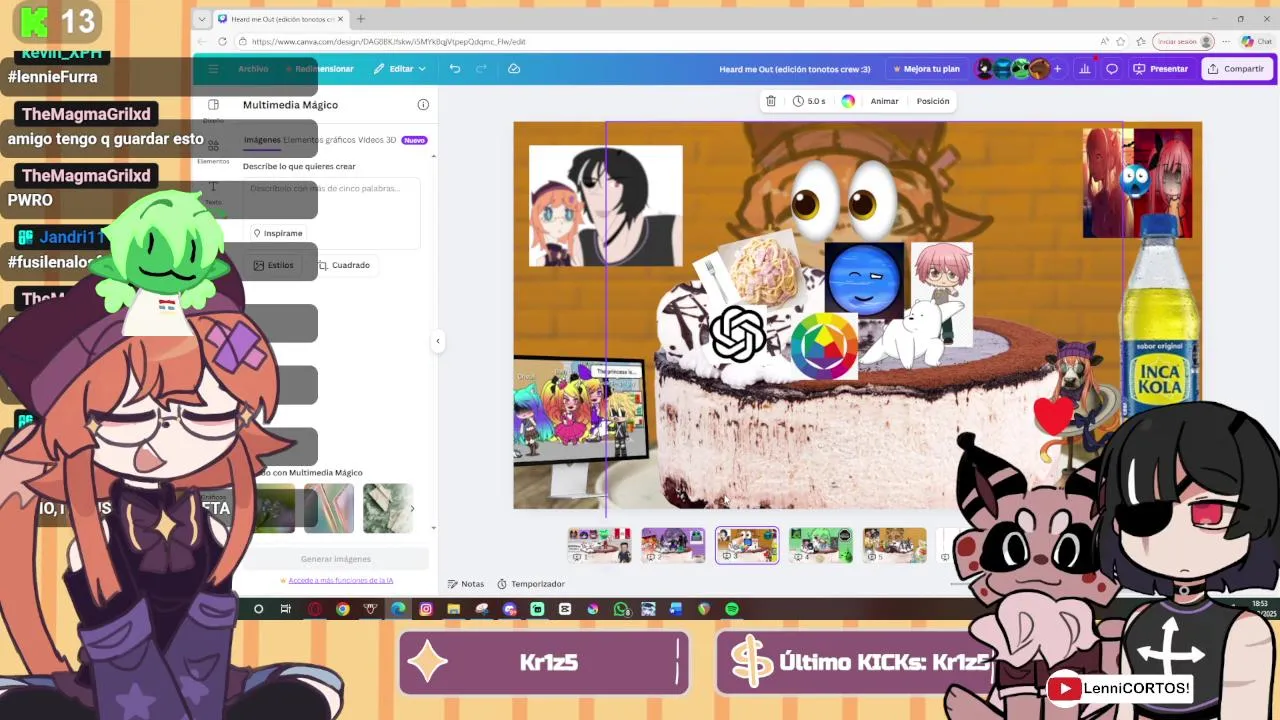Click Mejora tu plan button
The image size is (1280, 720).
pyautogui.click(x=926, y=69)
